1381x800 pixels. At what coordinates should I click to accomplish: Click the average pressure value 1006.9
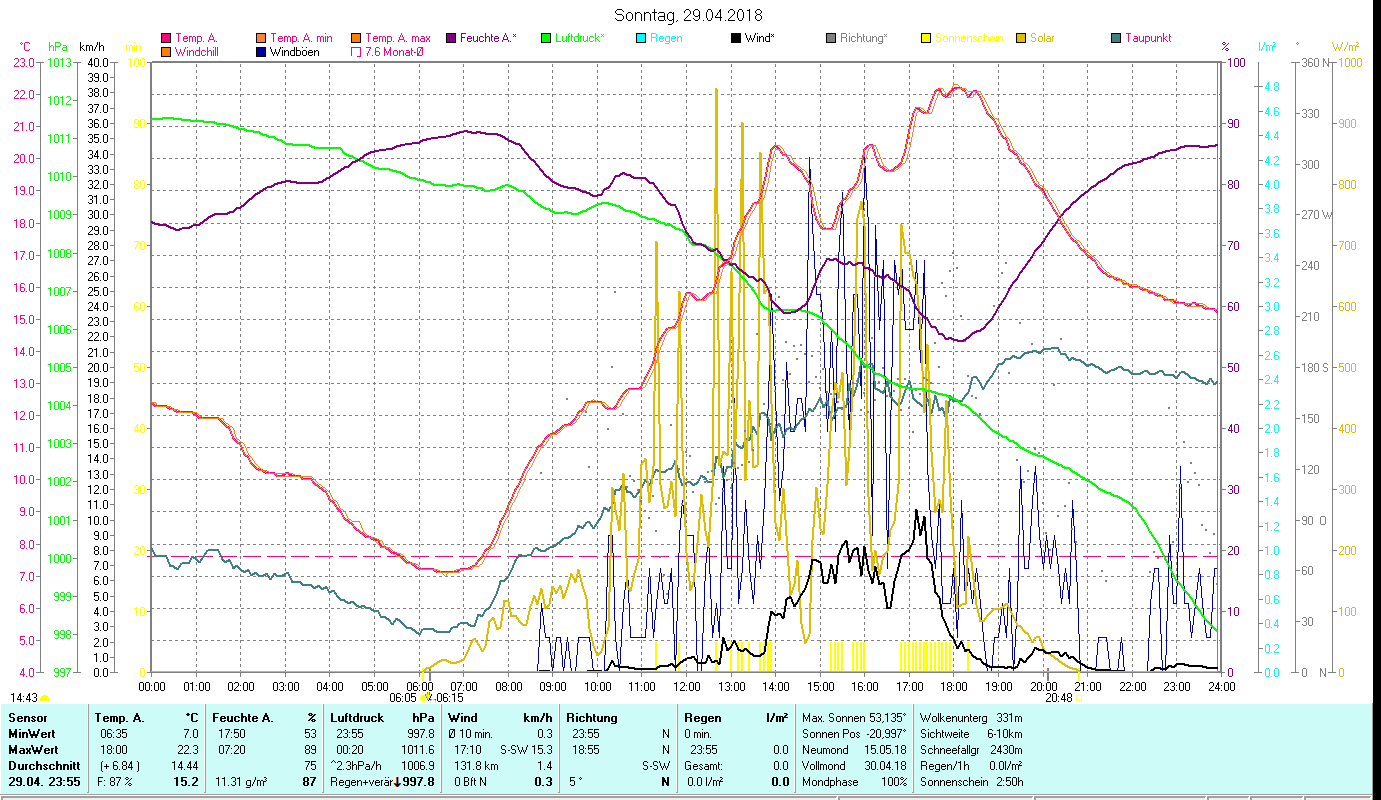418,766
